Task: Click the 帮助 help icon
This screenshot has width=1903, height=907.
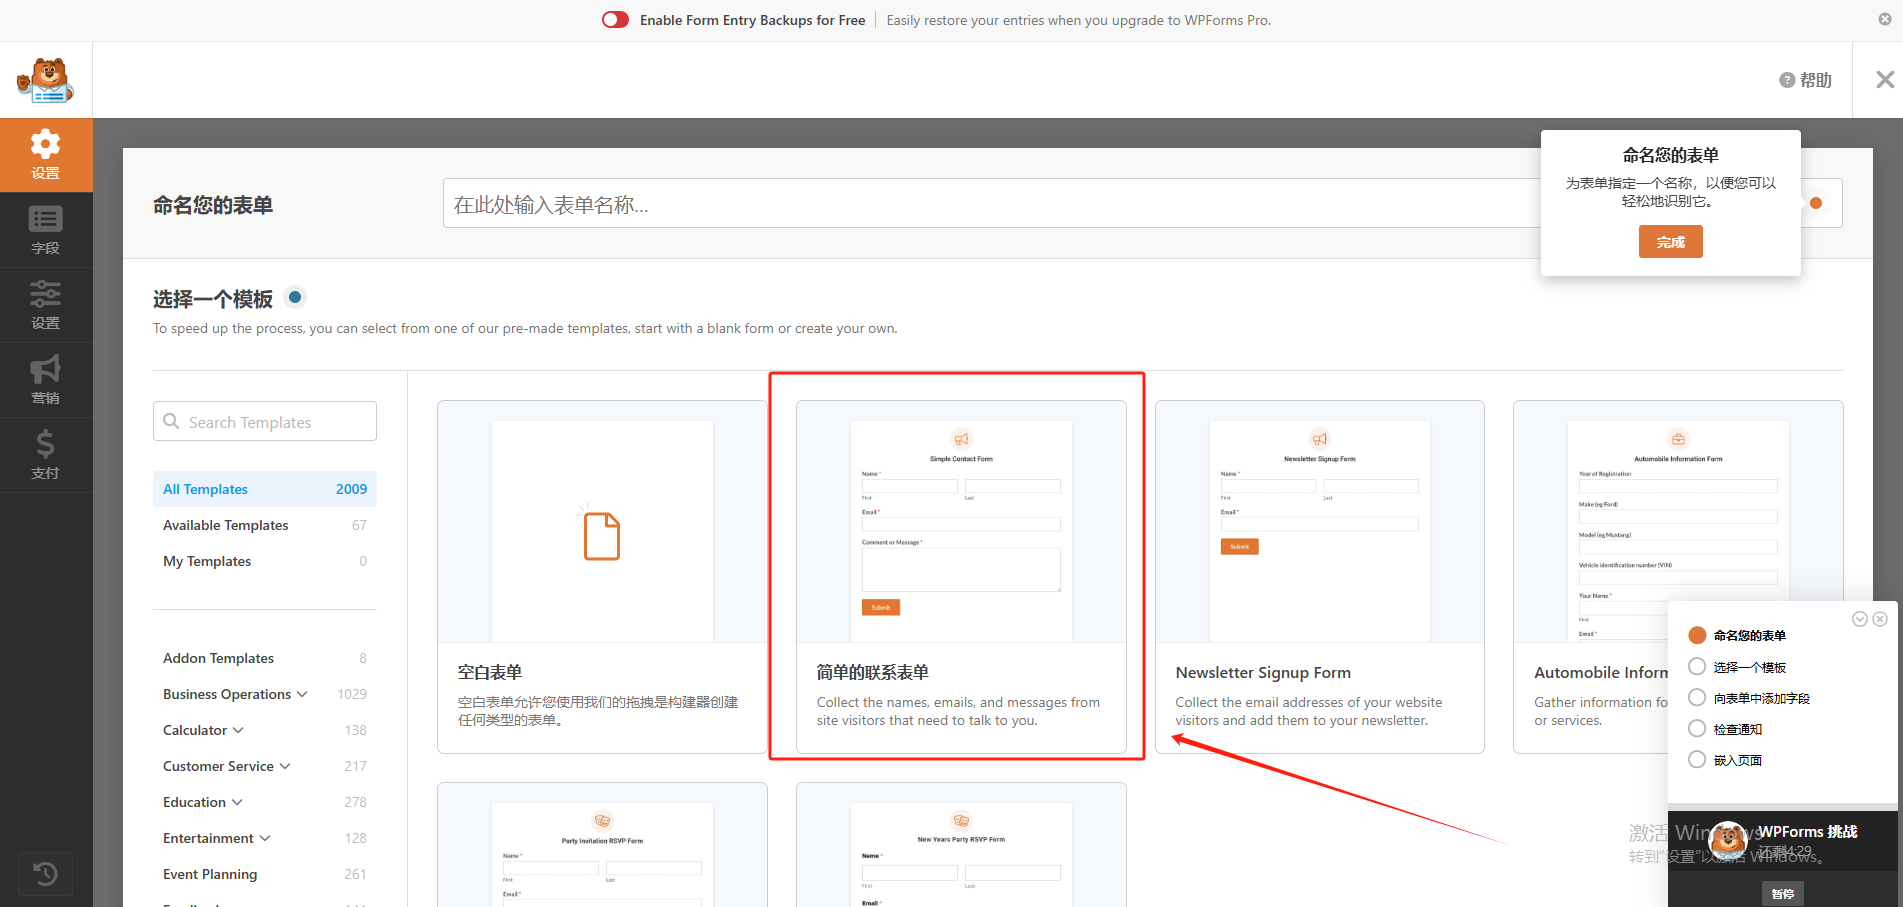Action: coord(1787,79)
